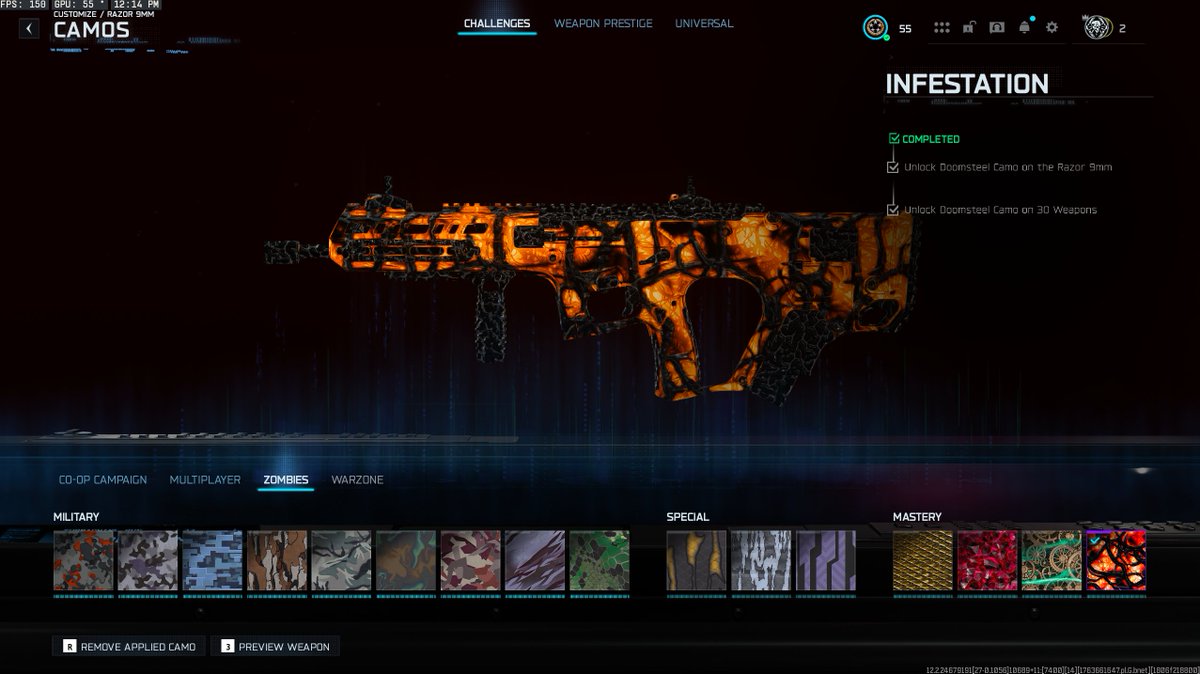Select the Co-op Campaign camo category
The width and height of the screenshot is (1200, 674).
[x=103, y=480]
